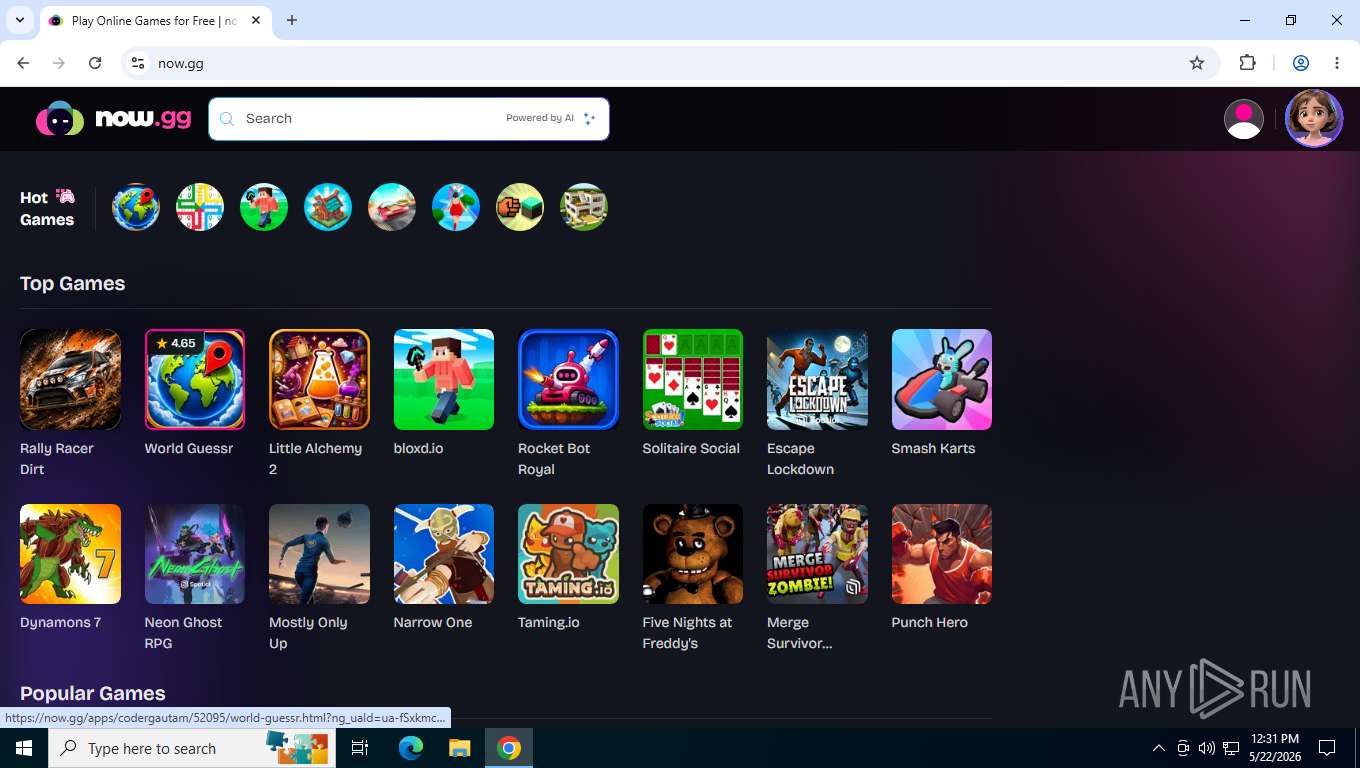Open the red dress runner hot game icon
This screenshot has width=1360, height=768.
pyautogui.click(x=456, y=207)
